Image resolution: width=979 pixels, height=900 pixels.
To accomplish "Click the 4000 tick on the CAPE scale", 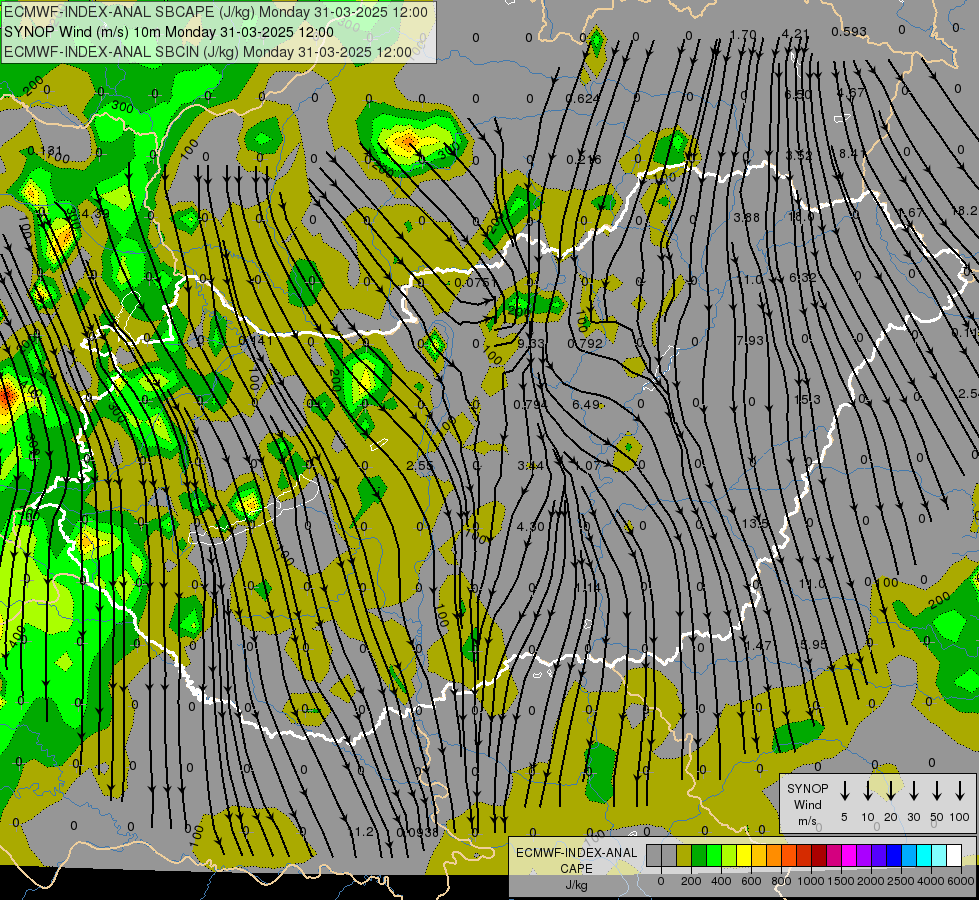I will click(x=932, y=881).
